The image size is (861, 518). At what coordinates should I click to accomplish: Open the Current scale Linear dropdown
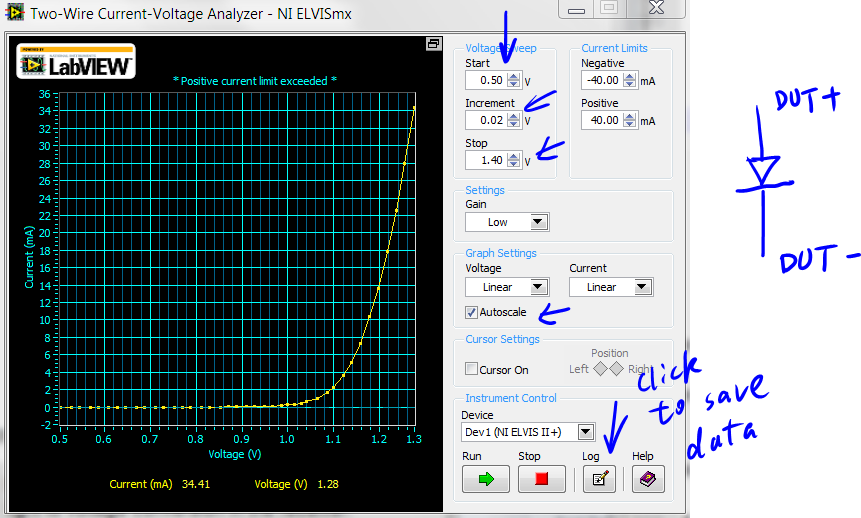[611, 287]
